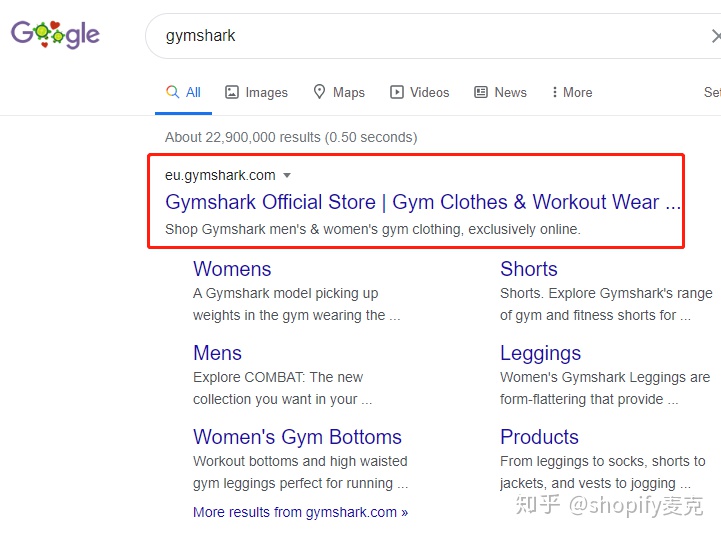Click the Images tab icon
Screen dimensions: 721x537
(232, 92)
